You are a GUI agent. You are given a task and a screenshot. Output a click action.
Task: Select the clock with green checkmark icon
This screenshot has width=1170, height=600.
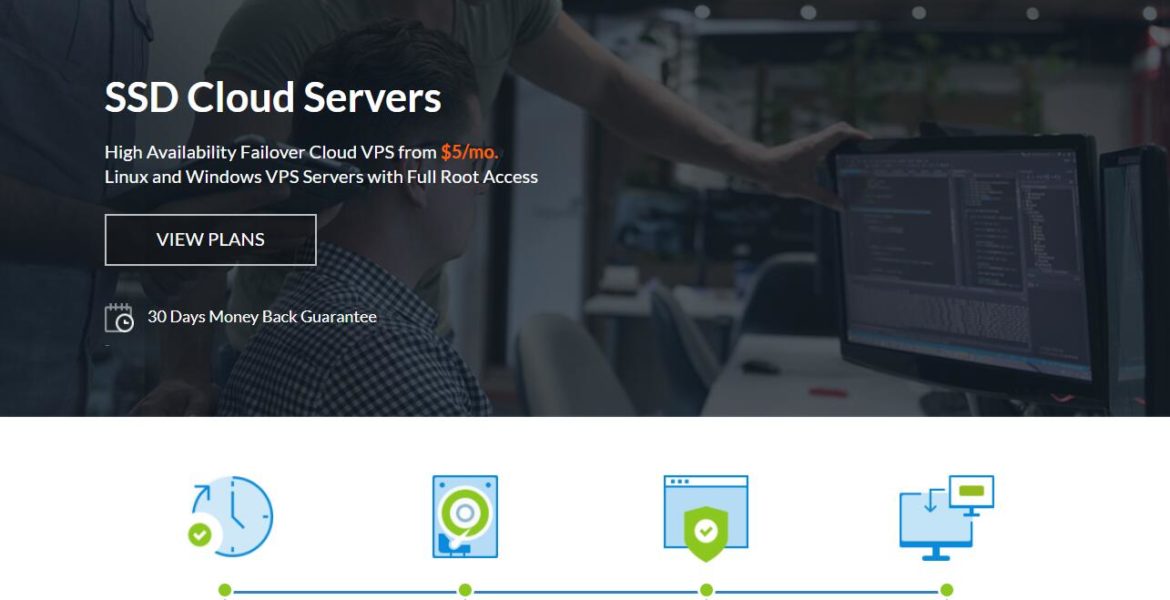pyautogui.click(x=231, y=516)
